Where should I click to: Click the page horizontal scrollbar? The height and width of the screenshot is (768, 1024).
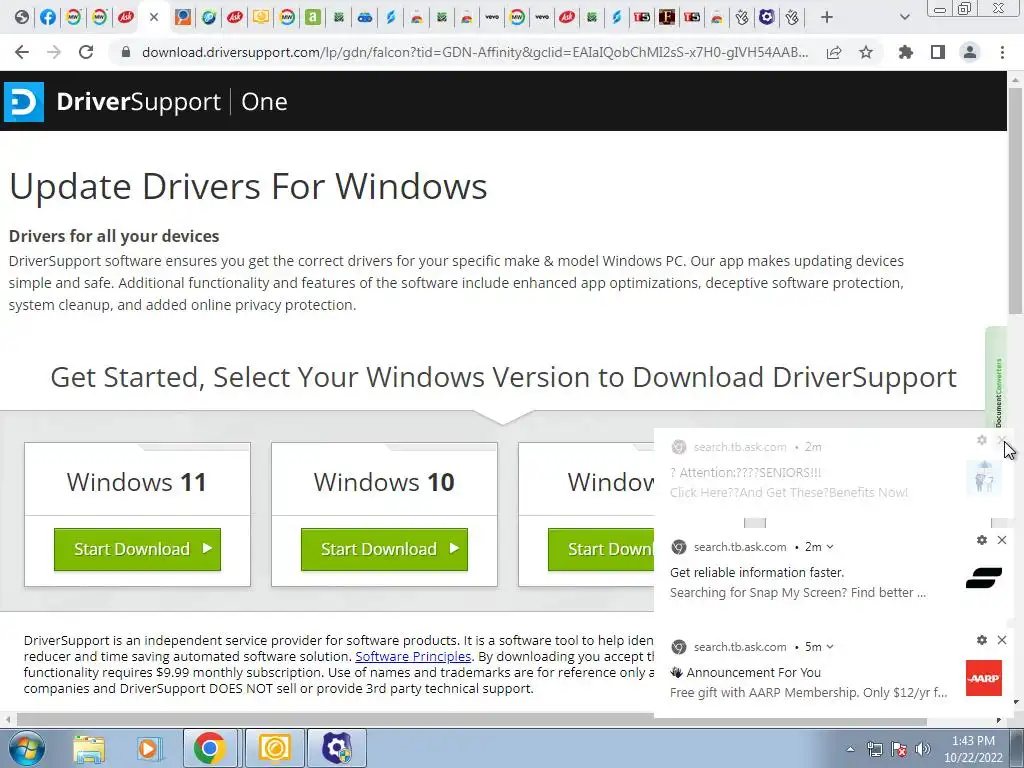click(x=472, y=720)
